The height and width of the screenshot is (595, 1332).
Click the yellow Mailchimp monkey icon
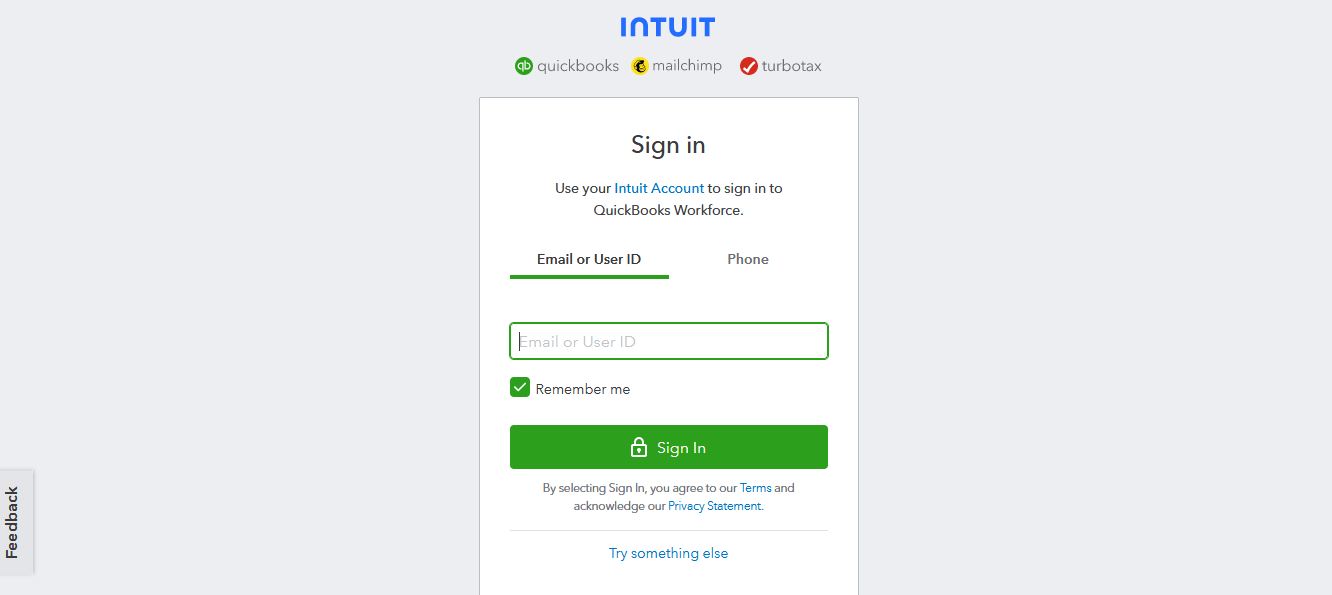pyautogui.click(x=640, y=66)
